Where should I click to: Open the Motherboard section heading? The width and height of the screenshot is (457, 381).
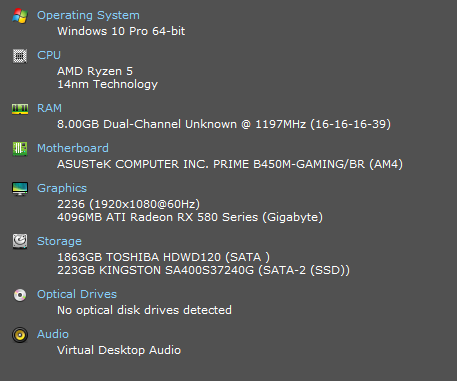tap(73, 148)
